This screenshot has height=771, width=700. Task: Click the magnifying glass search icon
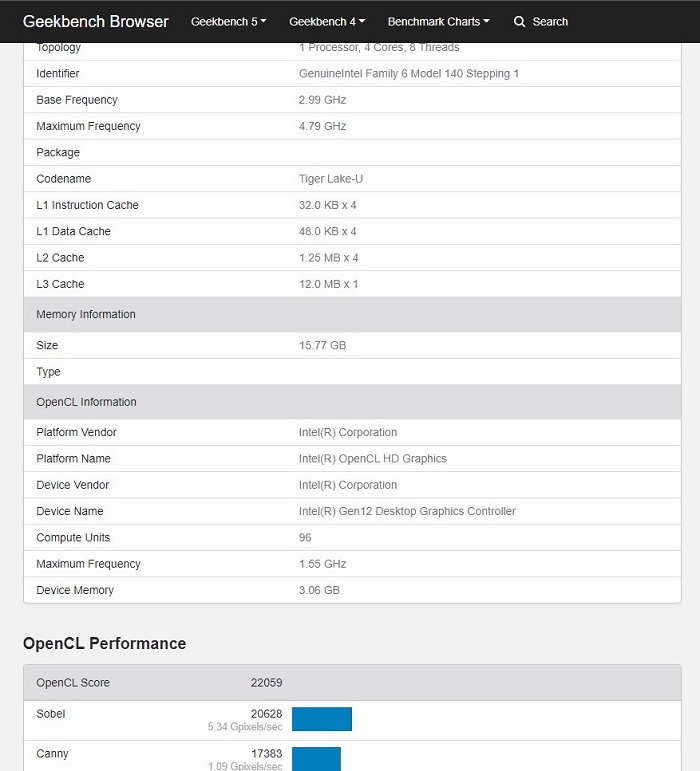(519, 22)
